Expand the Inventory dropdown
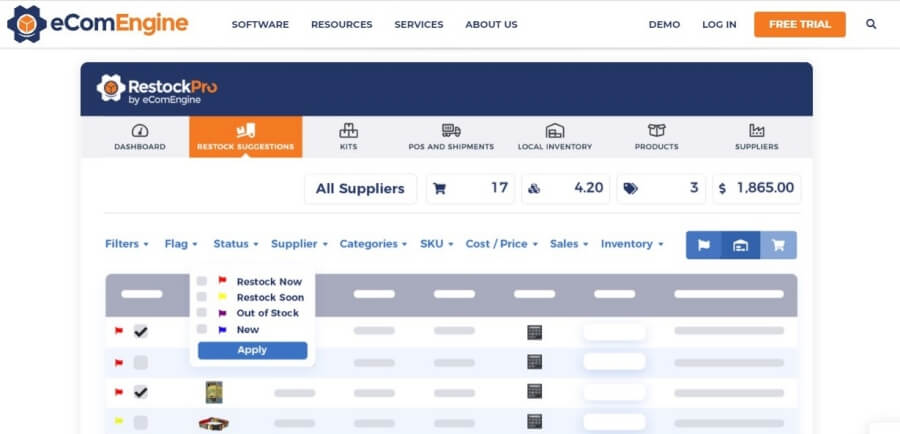Image resolution: width=900 pixels, height=434 pixels. [632, 244]
